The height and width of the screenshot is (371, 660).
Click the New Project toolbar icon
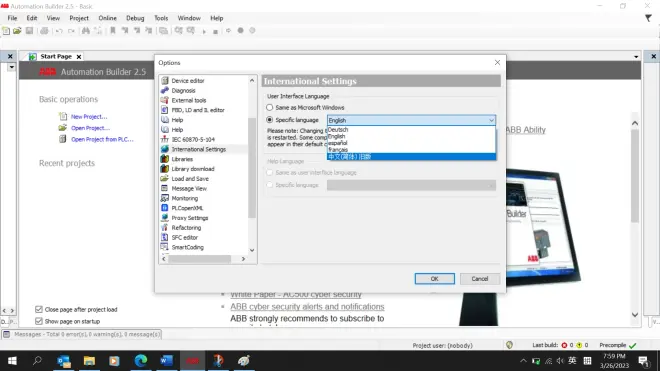pyautogui.click(x=6, y=31)
